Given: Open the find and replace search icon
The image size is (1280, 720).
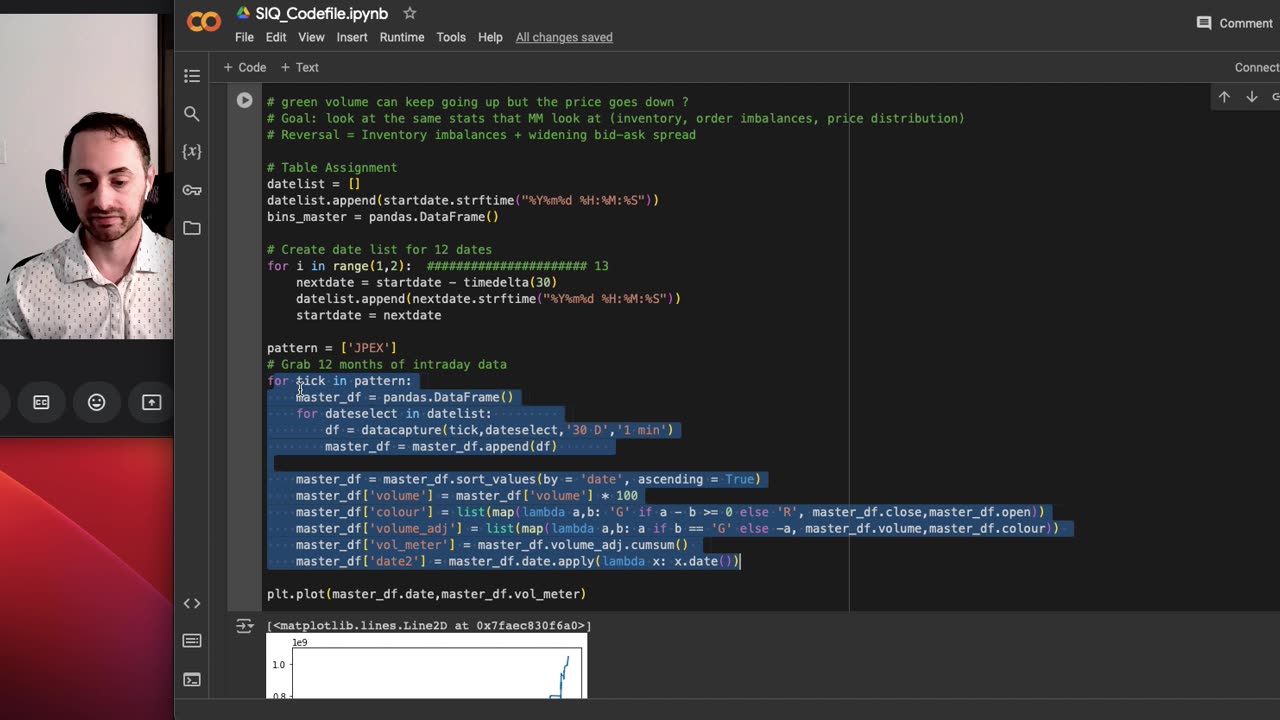Looking at the screenshot, I should point(192,114).
